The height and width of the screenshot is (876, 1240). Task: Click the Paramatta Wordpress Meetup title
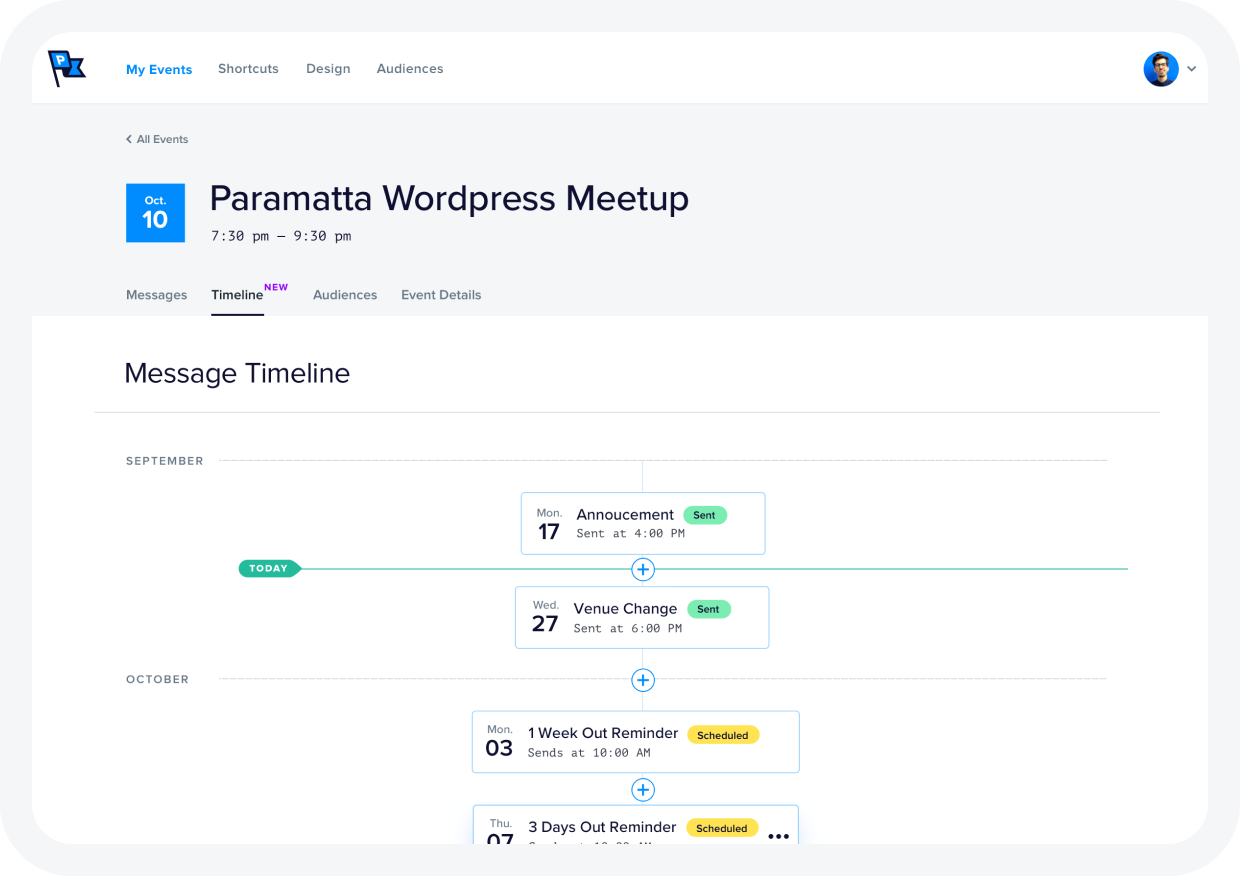coord(449,198)
